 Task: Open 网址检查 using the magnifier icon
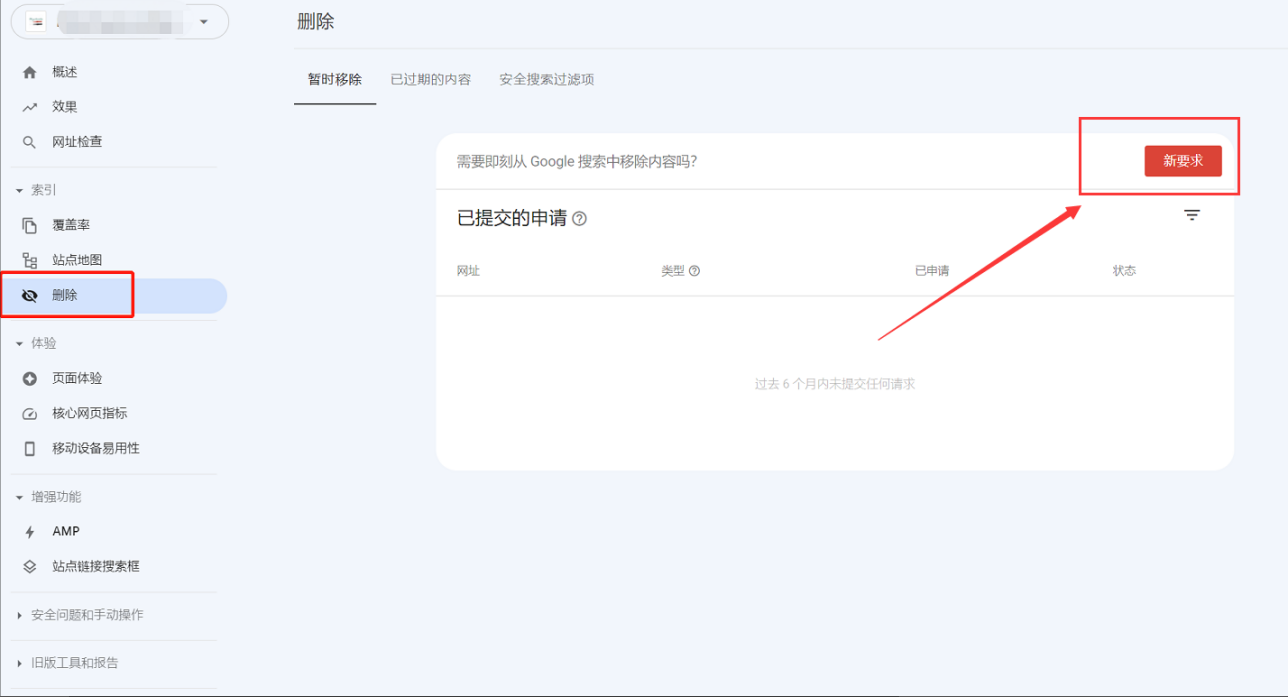(x=30, y=141)
